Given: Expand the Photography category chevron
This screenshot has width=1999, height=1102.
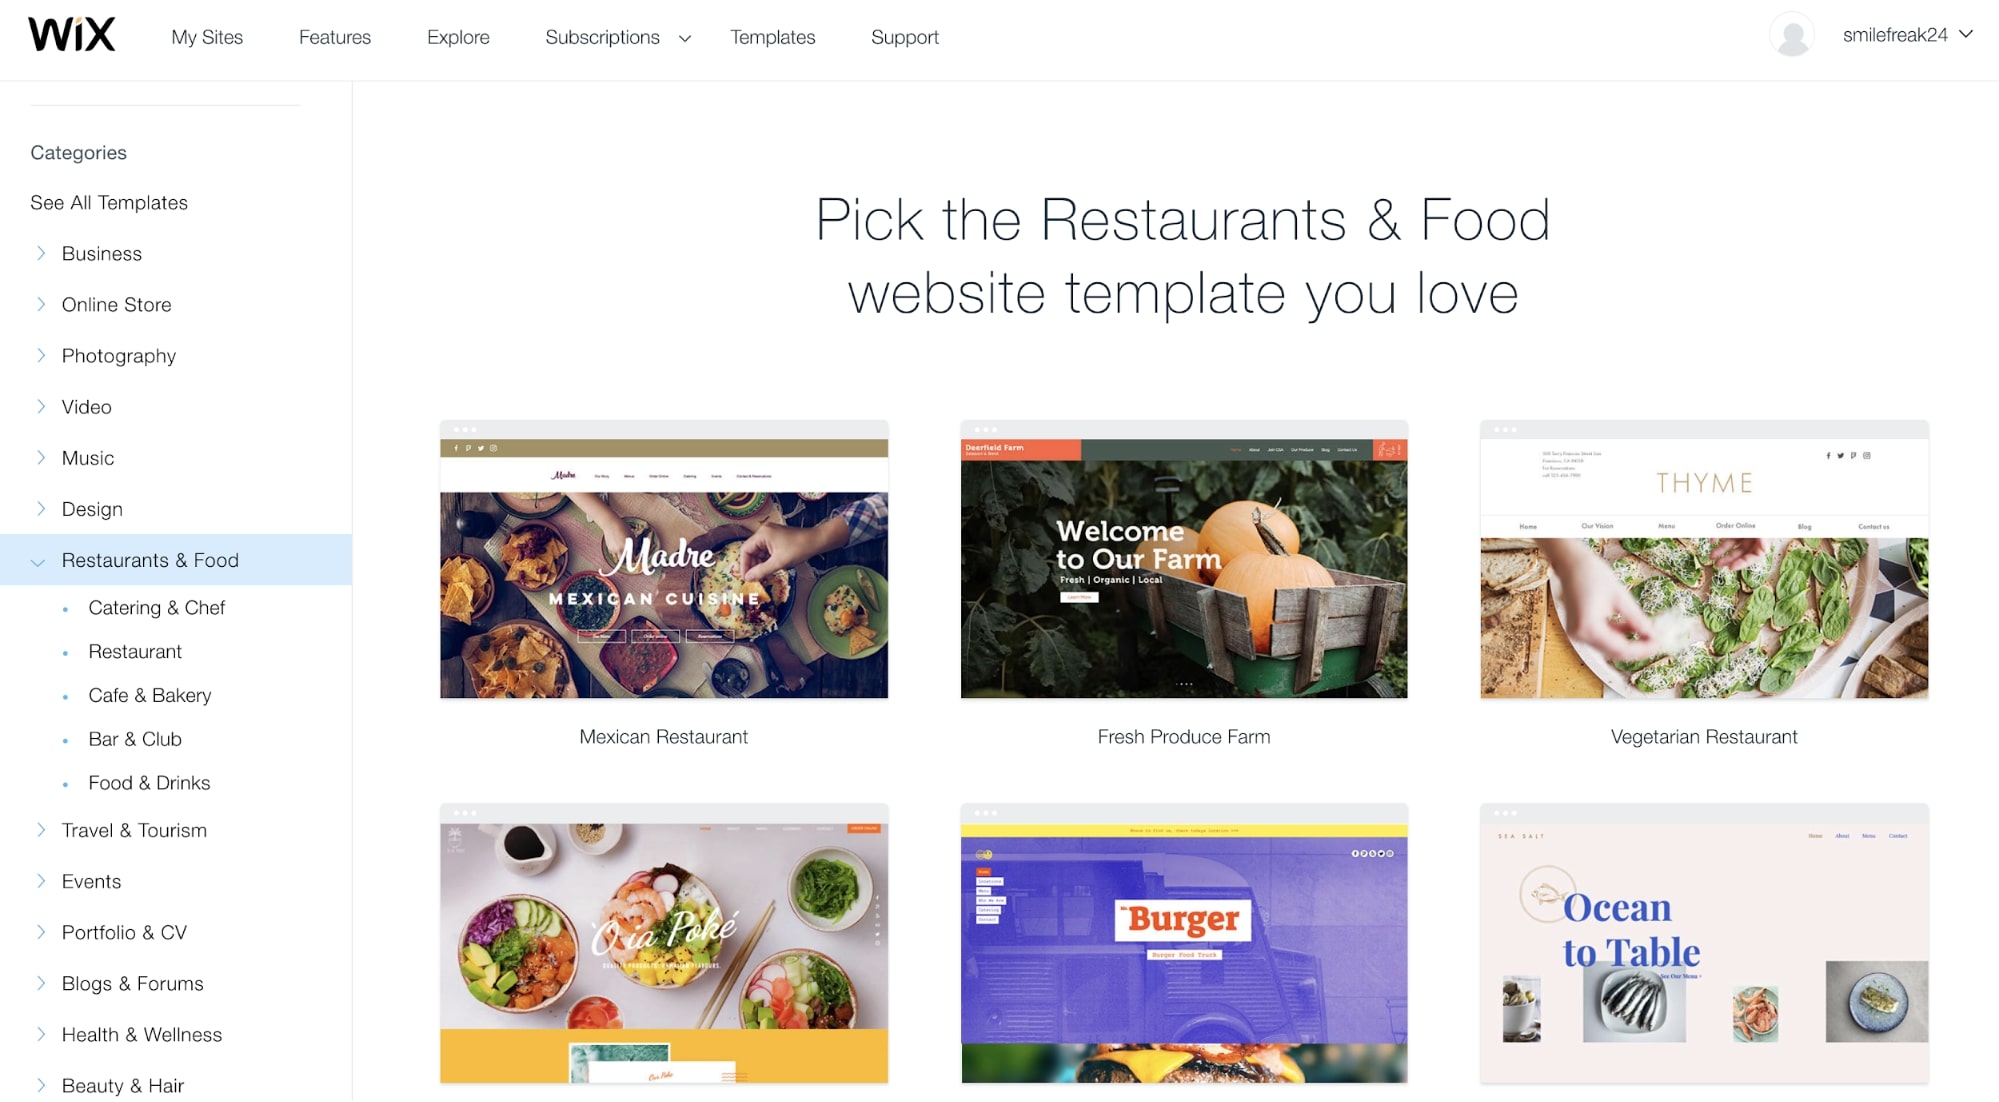Looking at the screenshot, I should (40, 355).
